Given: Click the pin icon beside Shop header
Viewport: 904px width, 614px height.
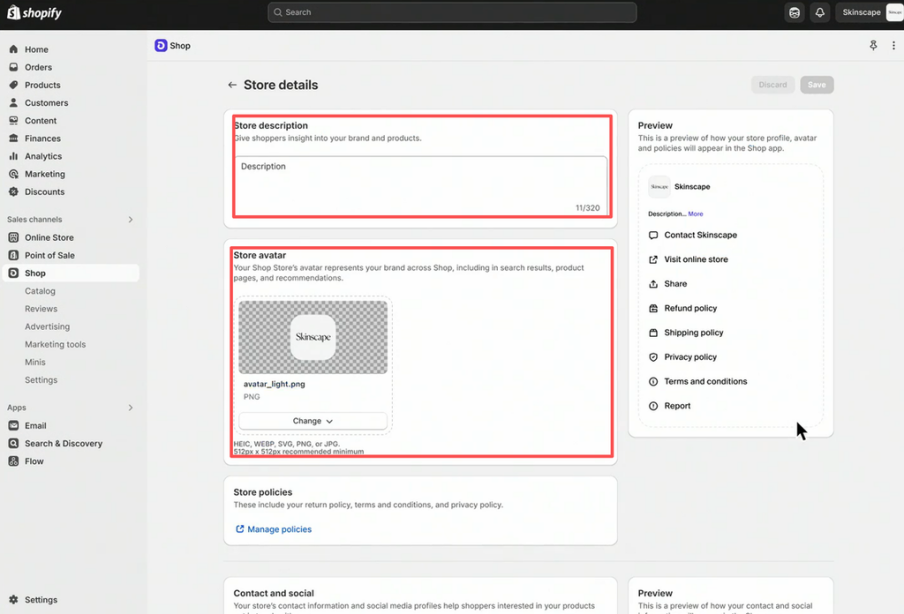Looking at the screenshot, I should tap(873, 46).
